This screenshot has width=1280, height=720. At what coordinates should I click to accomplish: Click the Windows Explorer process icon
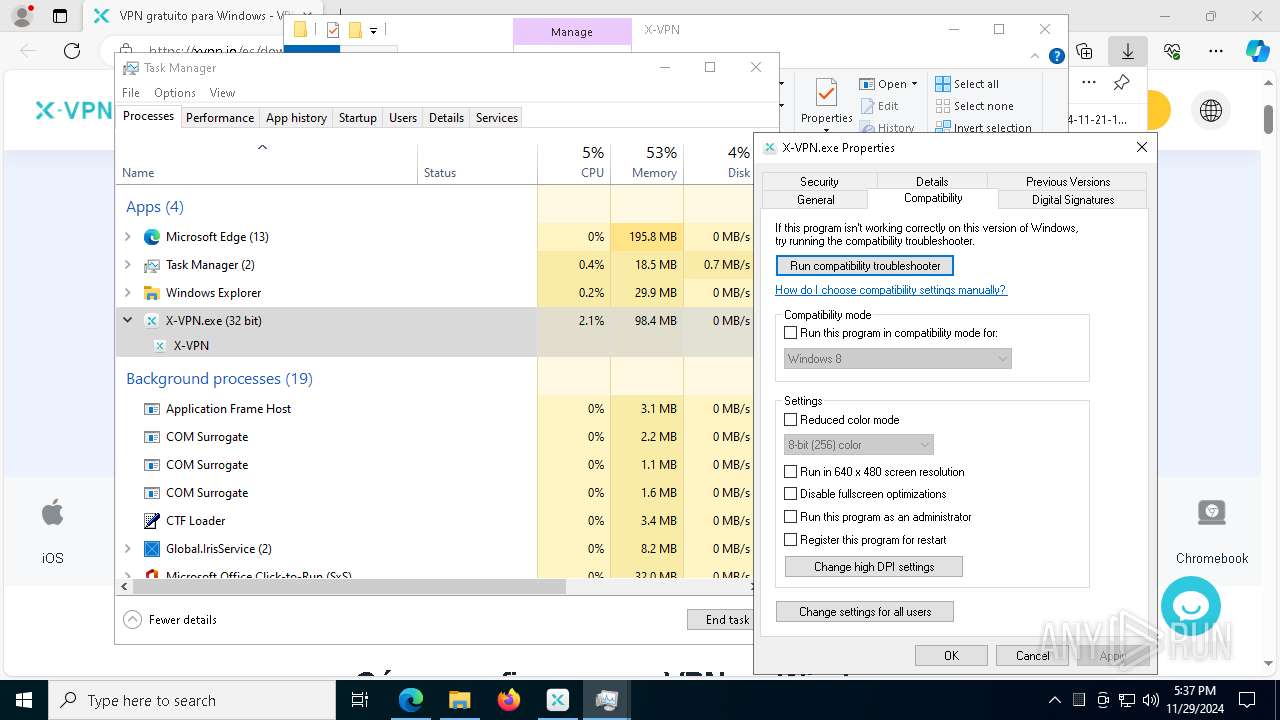[152, 293]
